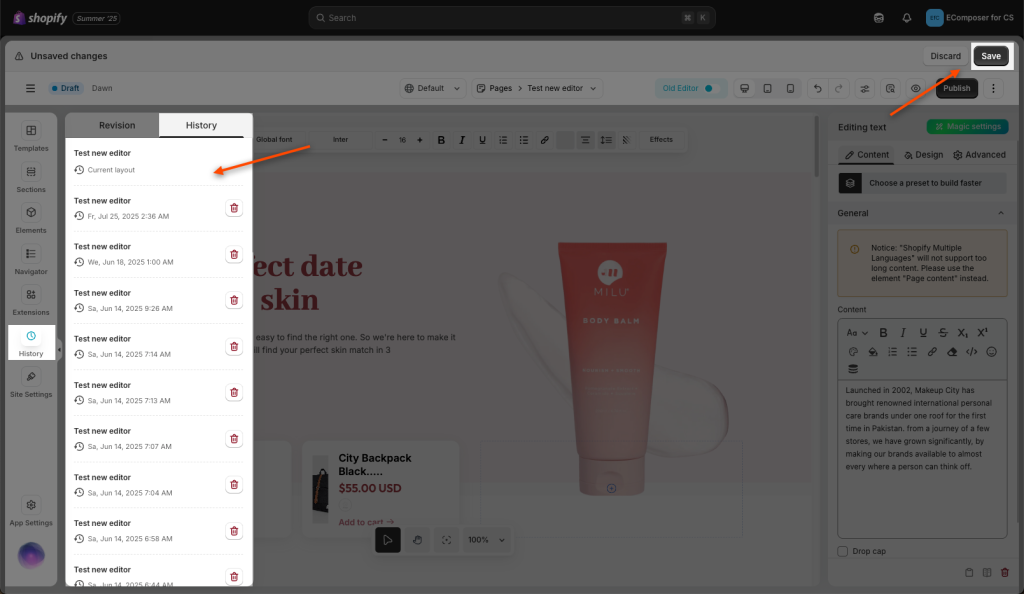Open the background fill color tool in the Content editor
1024x594 pixels.
(x=872, y=352)
